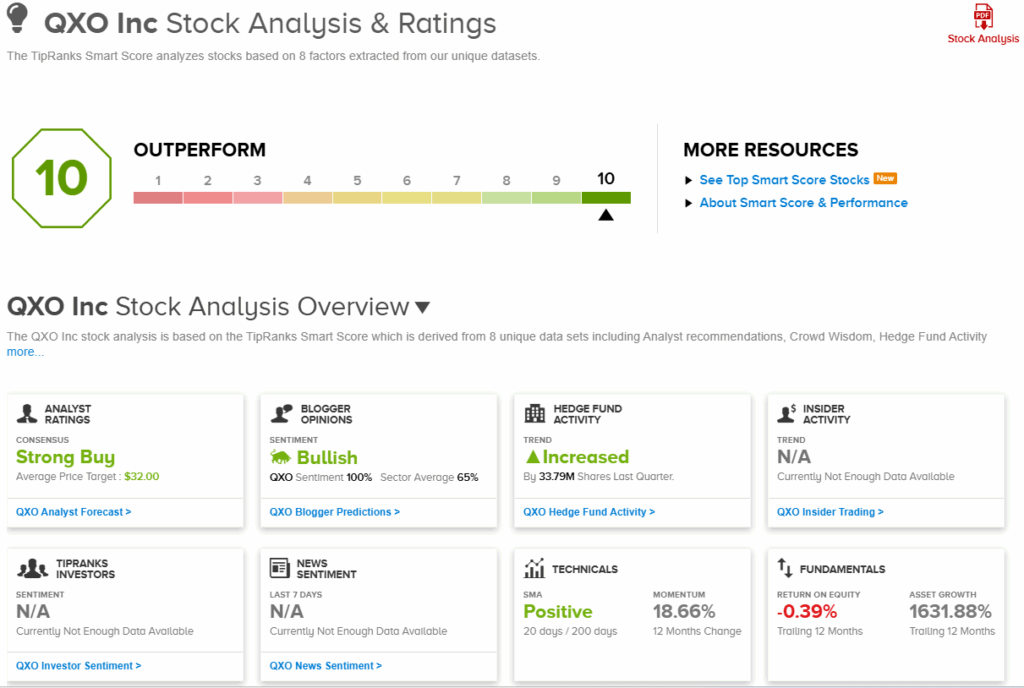Image resolution: width=1024 pixels, height=688 pixels.
Task: Select the green score 10 bar segment
Action: [x=606, y=198]
